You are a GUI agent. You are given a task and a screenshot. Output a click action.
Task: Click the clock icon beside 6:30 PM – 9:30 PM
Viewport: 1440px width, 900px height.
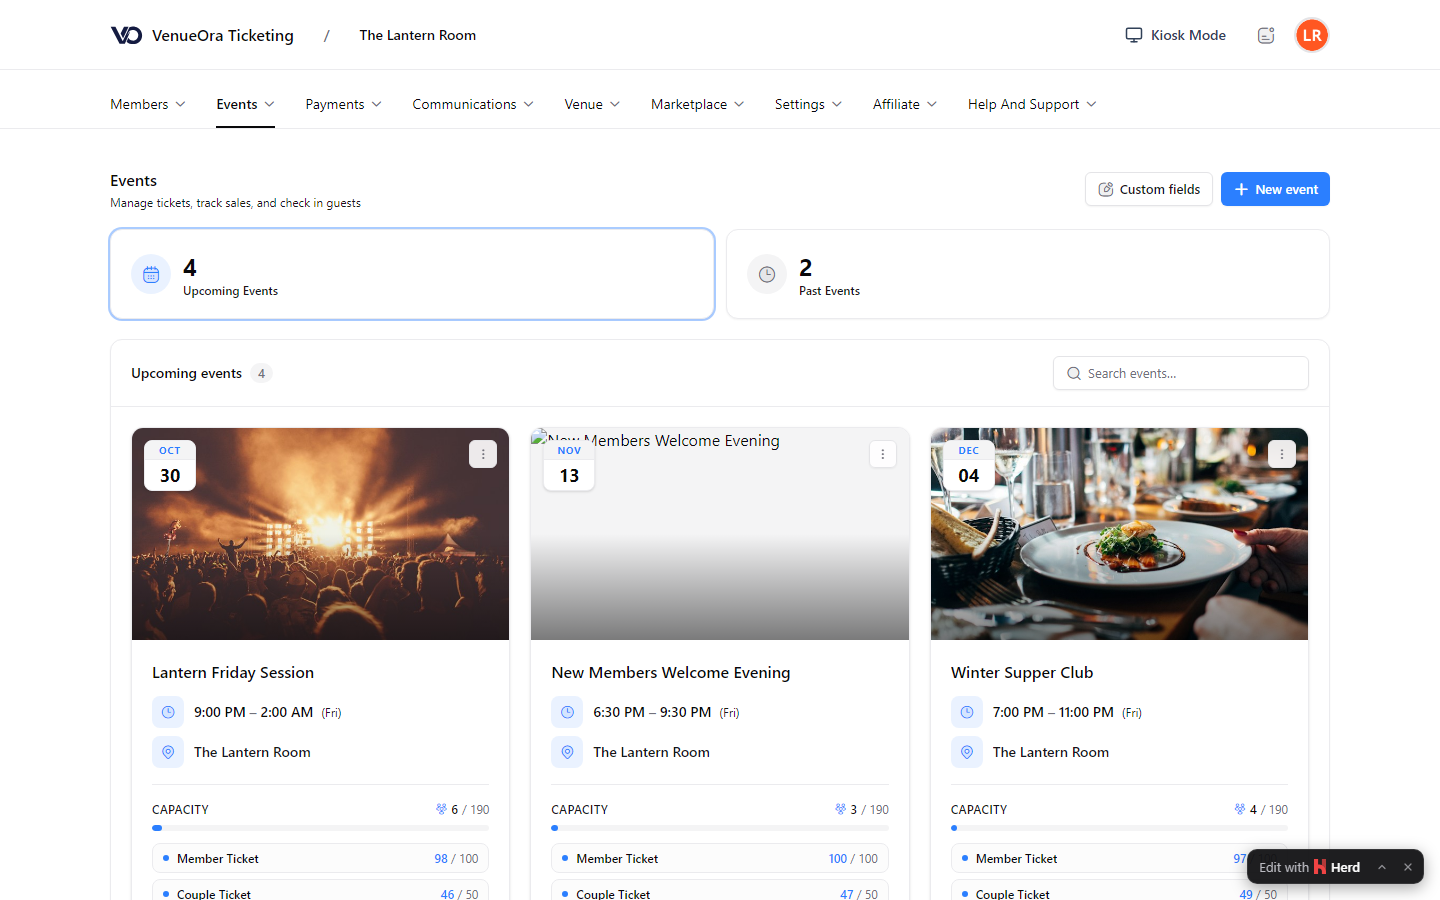click(x=567, y=712)
